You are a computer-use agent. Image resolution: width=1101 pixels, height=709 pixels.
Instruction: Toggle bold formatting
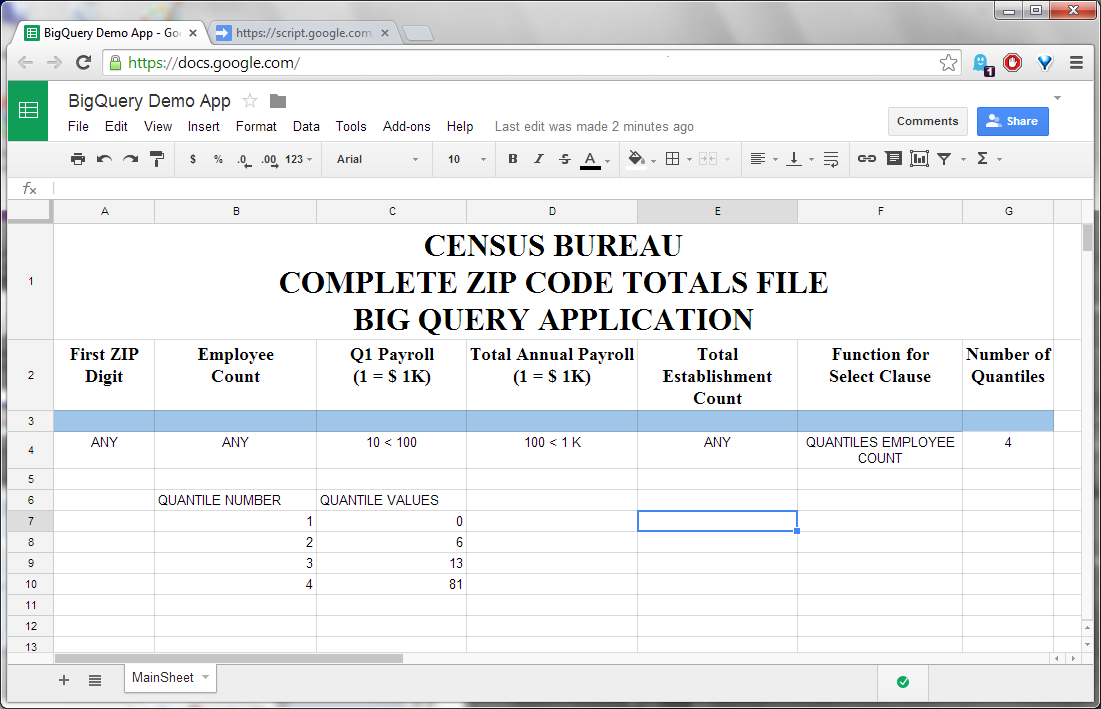pos(513,159)
